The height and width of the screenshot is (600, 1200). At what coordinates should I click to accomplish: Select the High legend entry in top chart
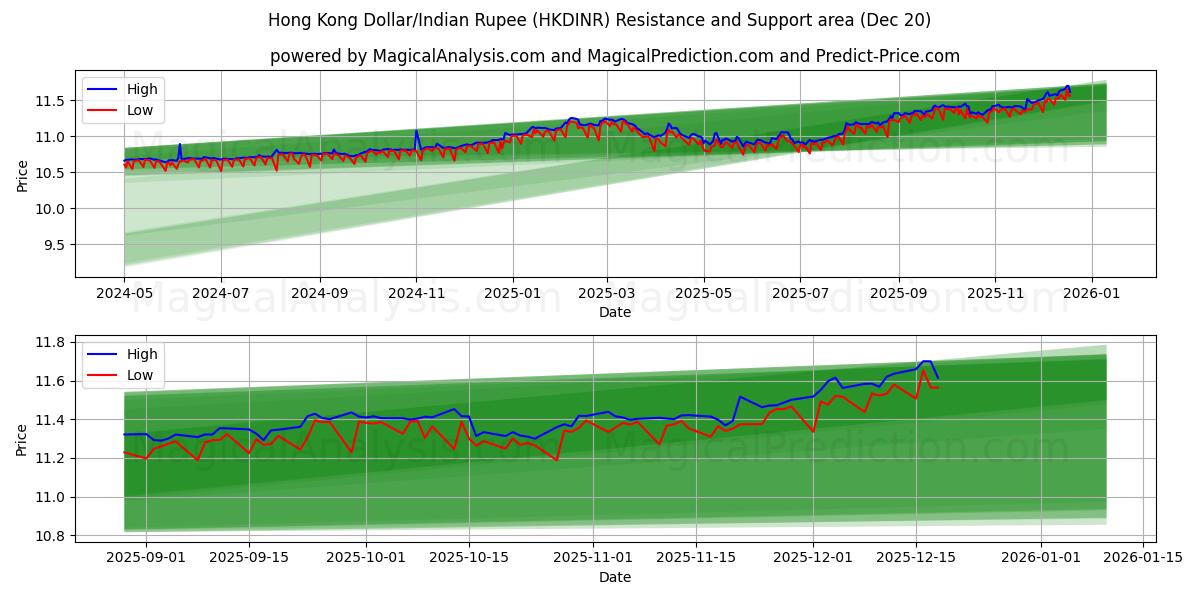[x=143, y=89]
